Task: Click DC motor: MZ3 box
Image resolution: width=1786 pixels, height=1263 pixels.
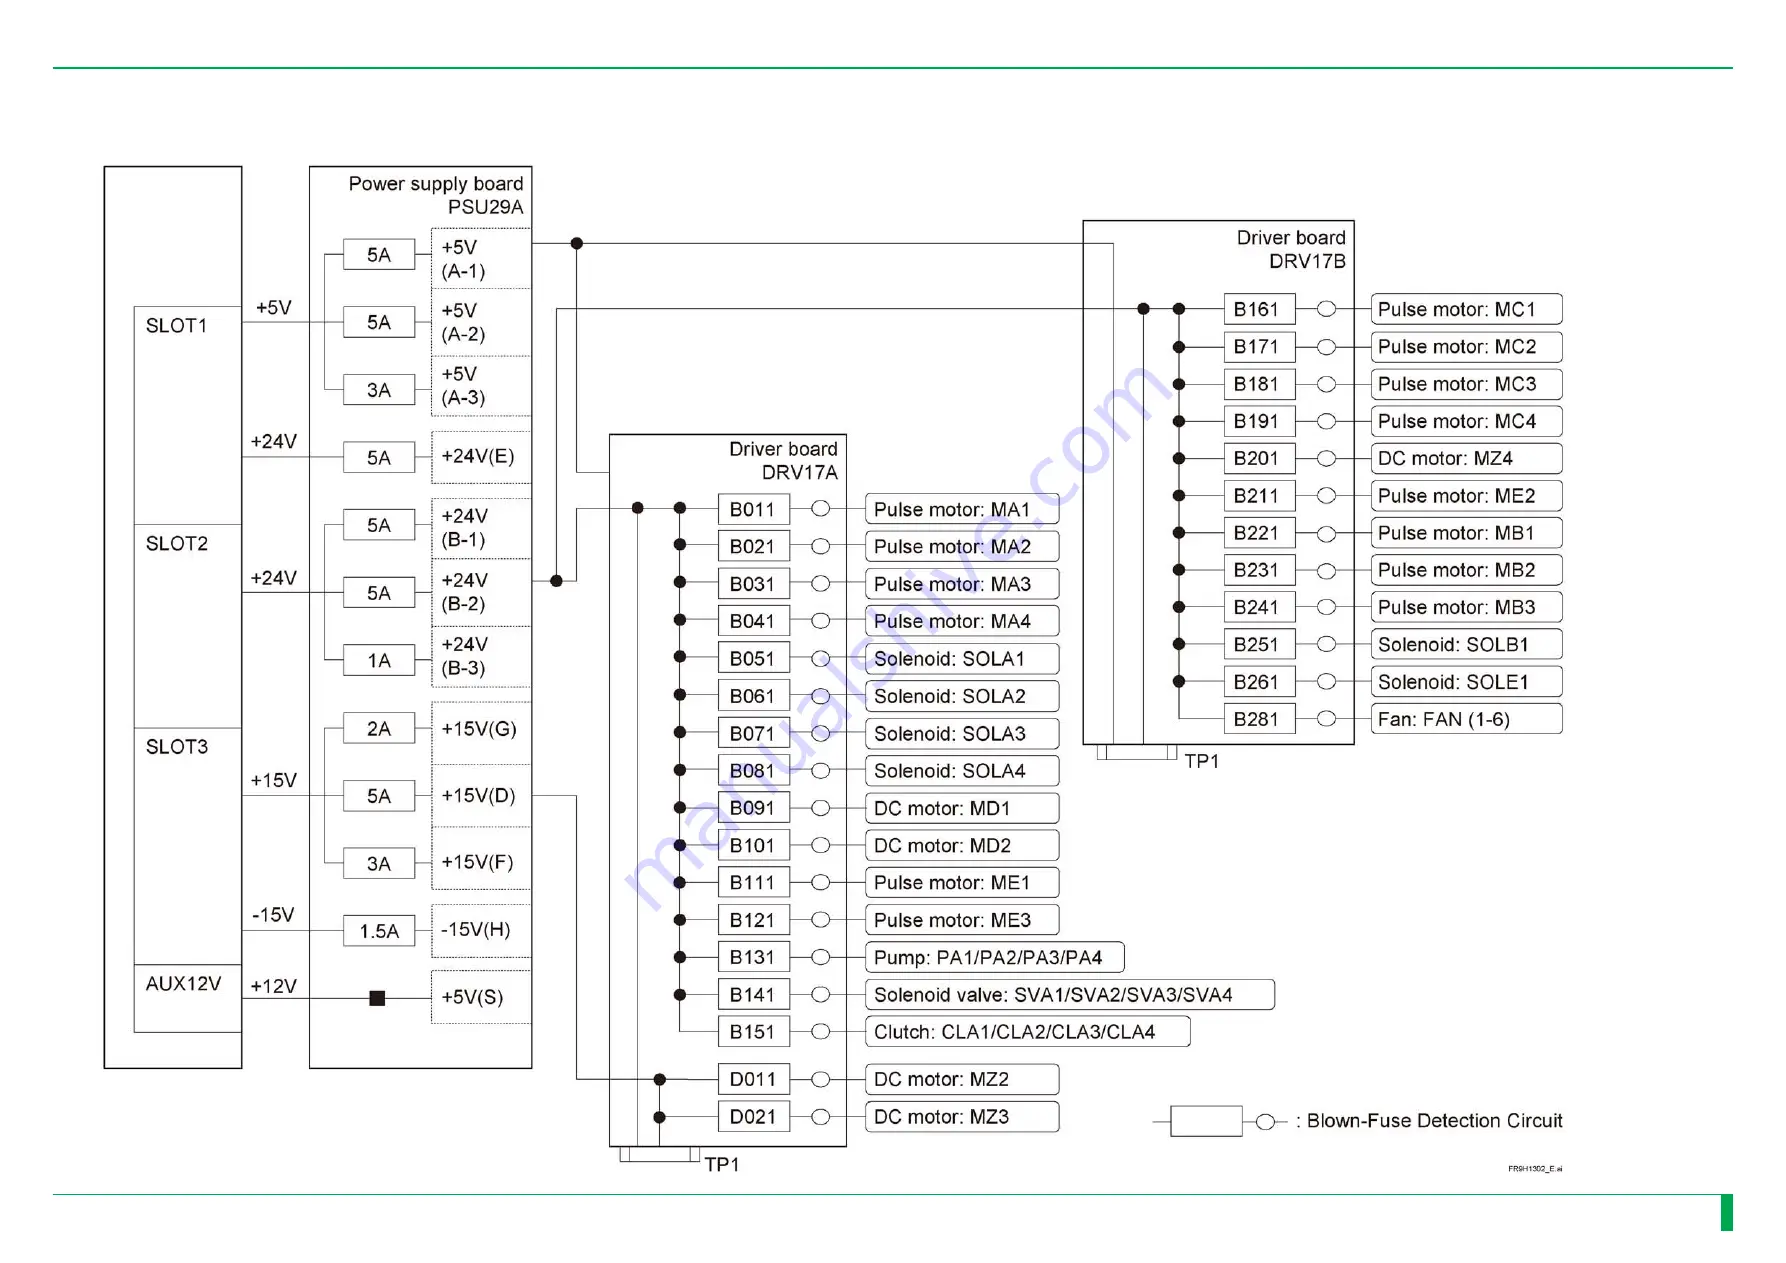Action: [961, 1117]
